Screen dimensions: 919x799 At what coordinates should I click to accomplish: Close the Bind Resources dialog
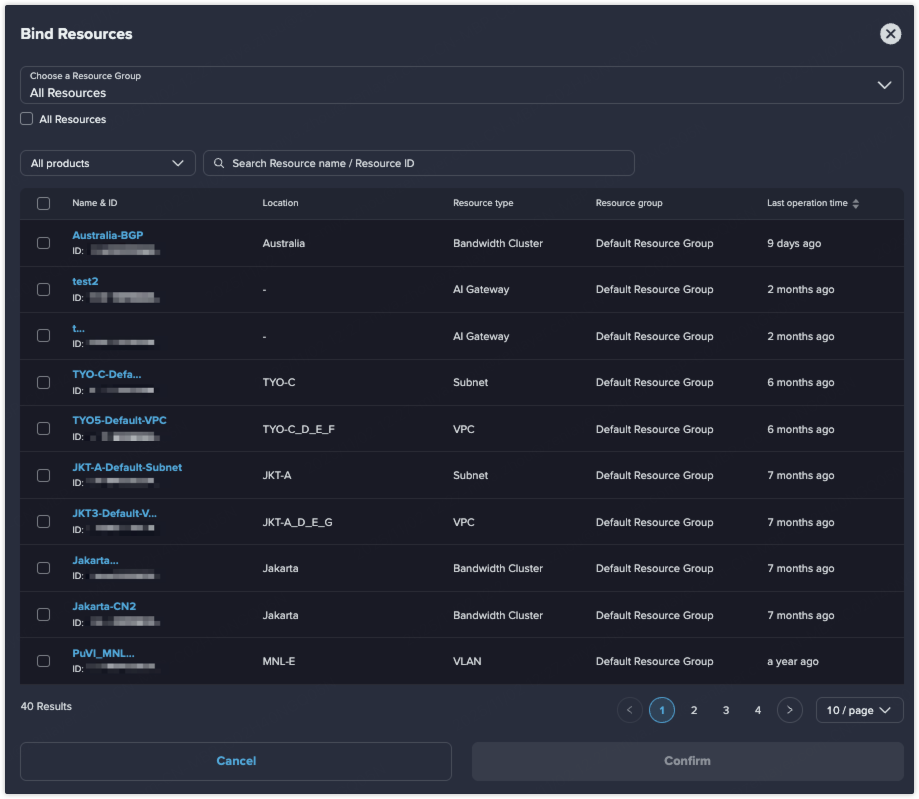(890, 34)
